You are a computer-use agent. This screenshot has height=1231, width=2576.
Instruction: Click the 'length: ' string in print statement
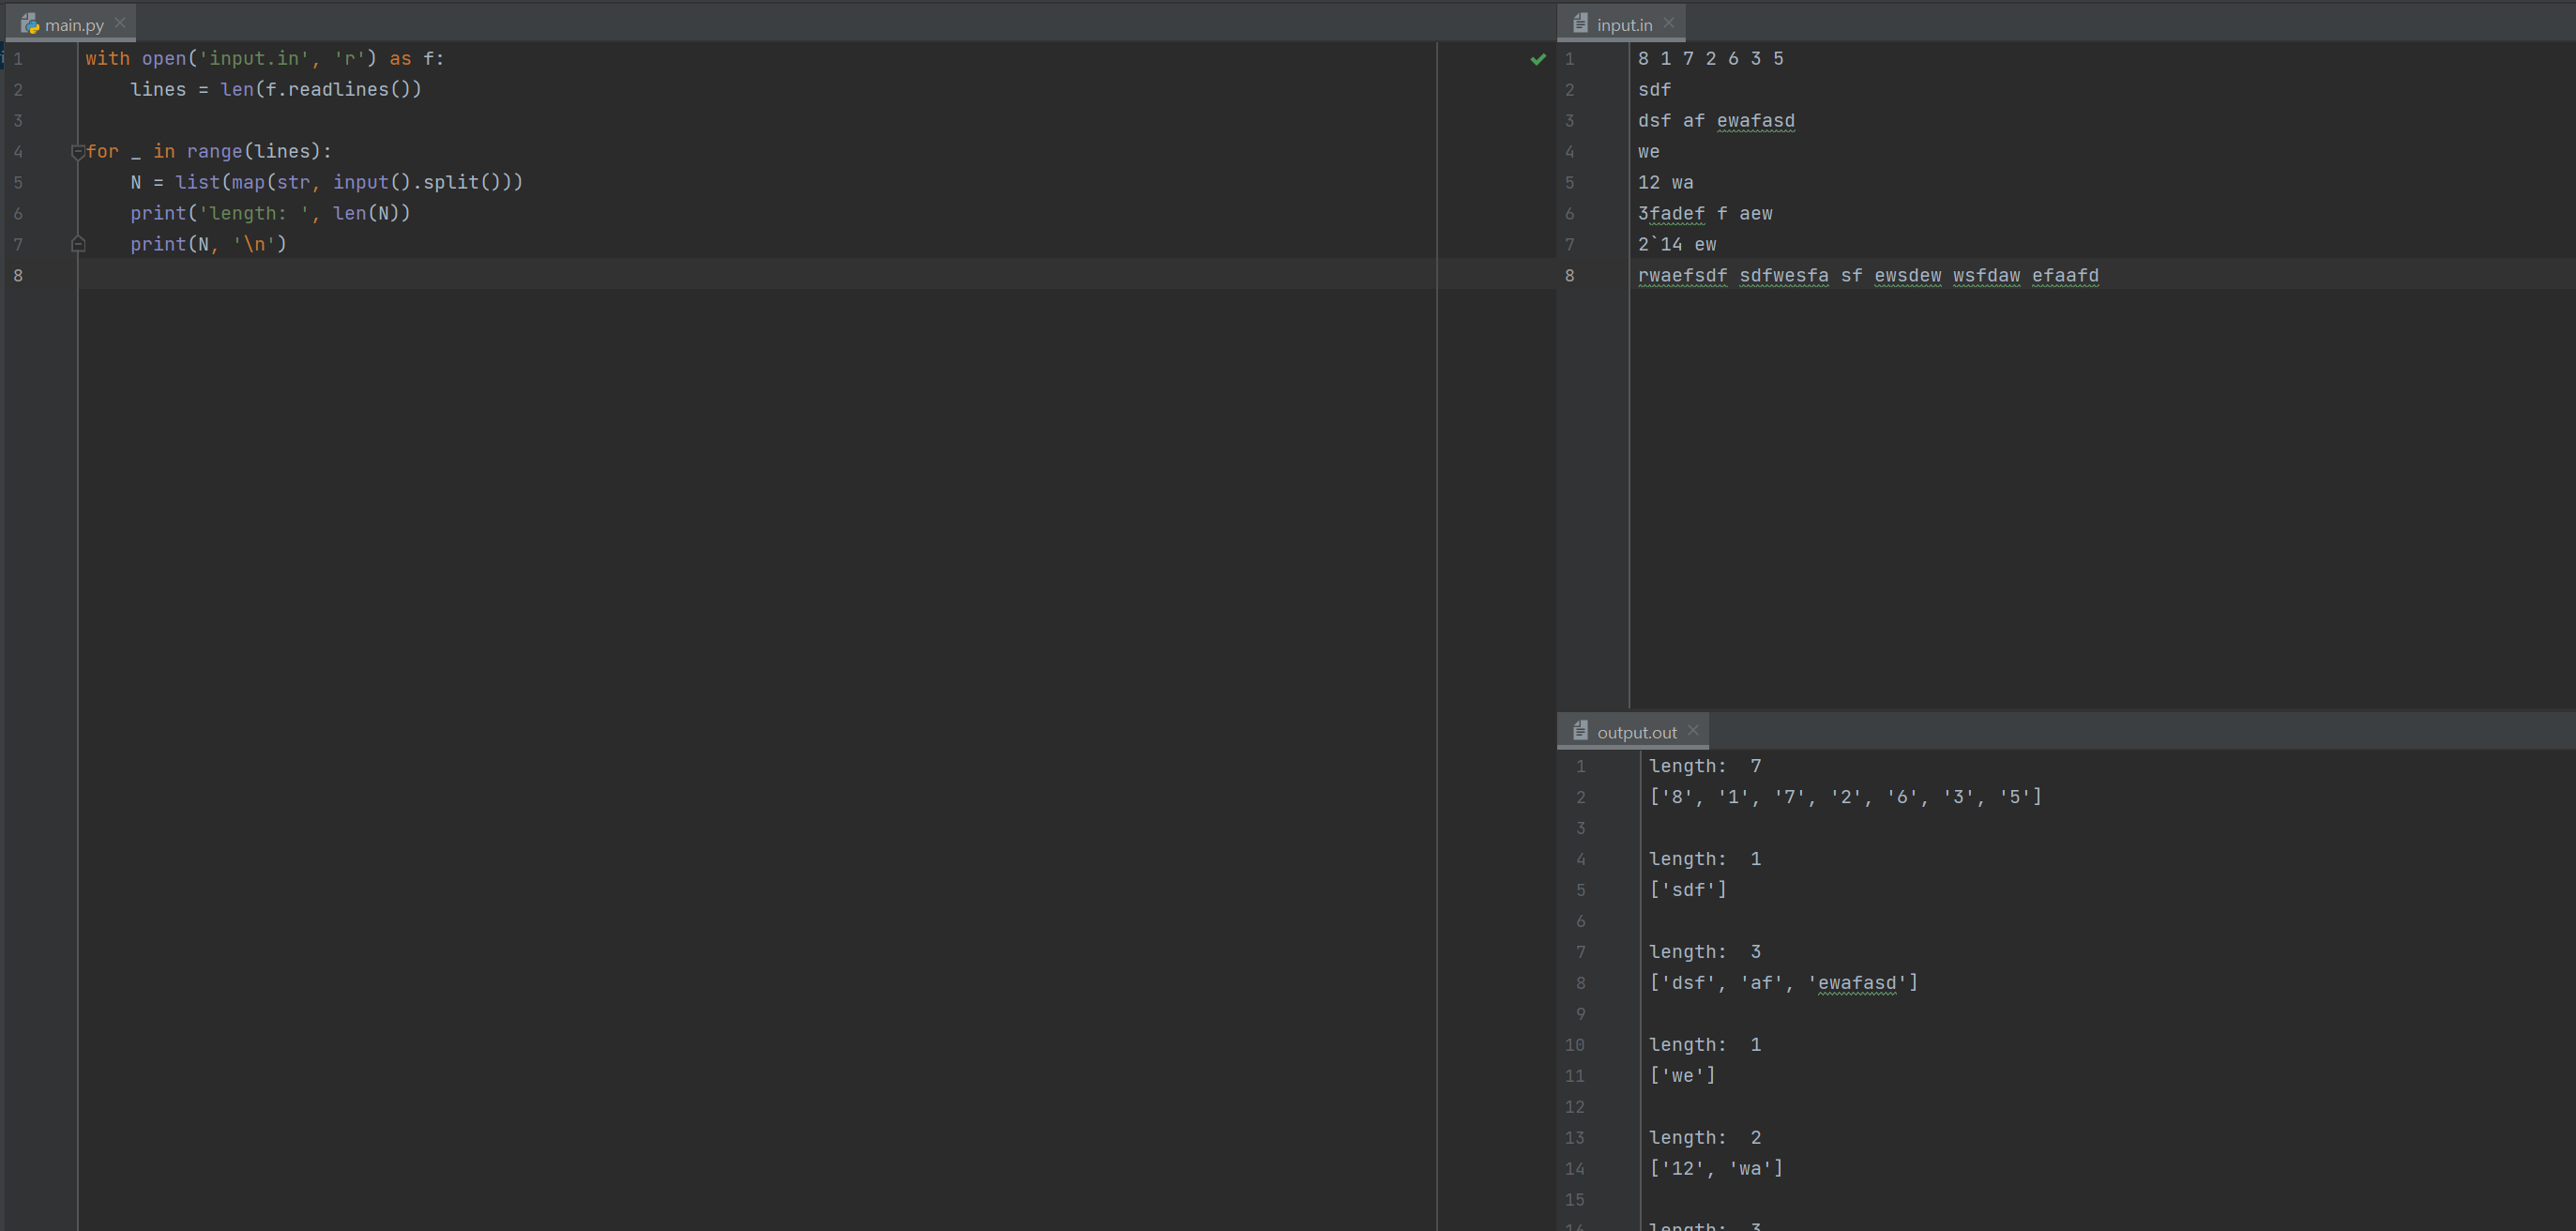(254, 213)
